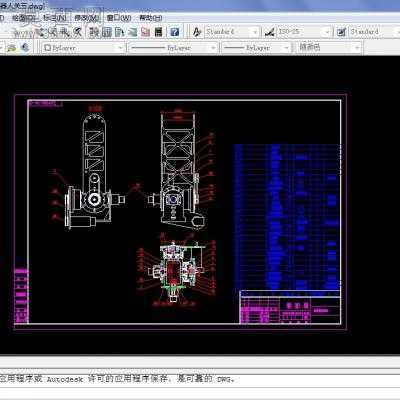The height and width of the screenshot is (400, 400).
Task: Open the DesignCenter icon
Action: [107, 32]
